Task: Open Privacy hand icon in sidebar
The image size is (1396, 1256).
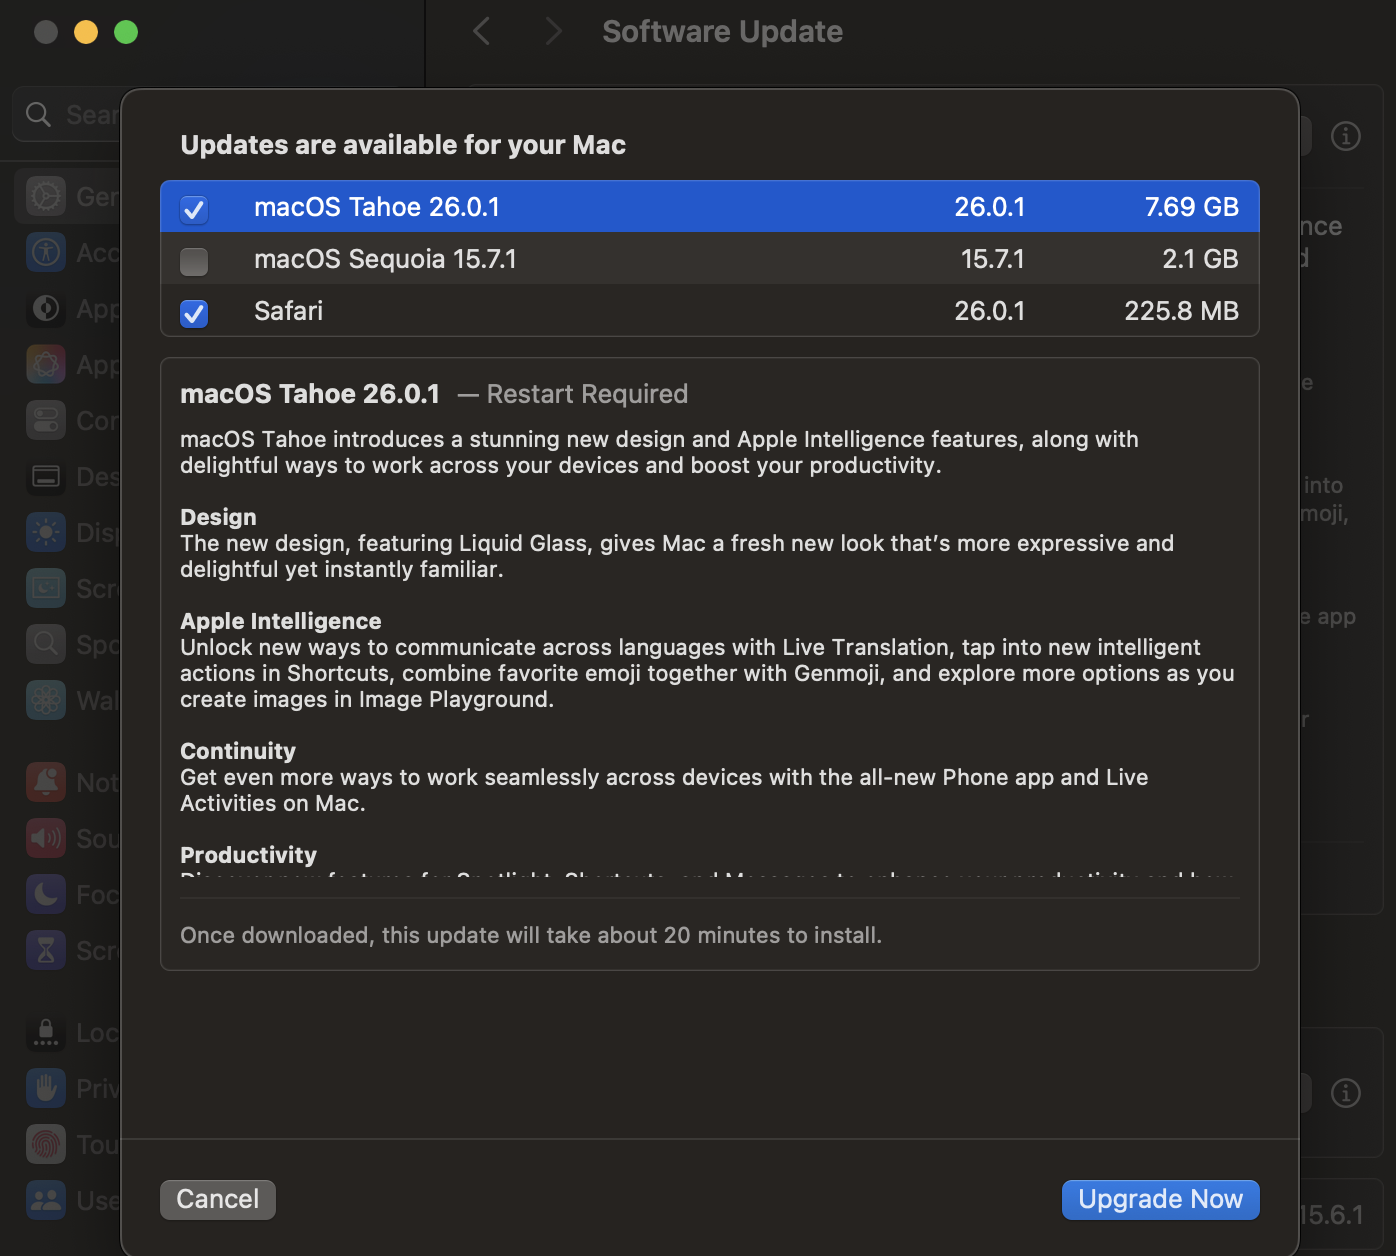Action: point(46,1088)
